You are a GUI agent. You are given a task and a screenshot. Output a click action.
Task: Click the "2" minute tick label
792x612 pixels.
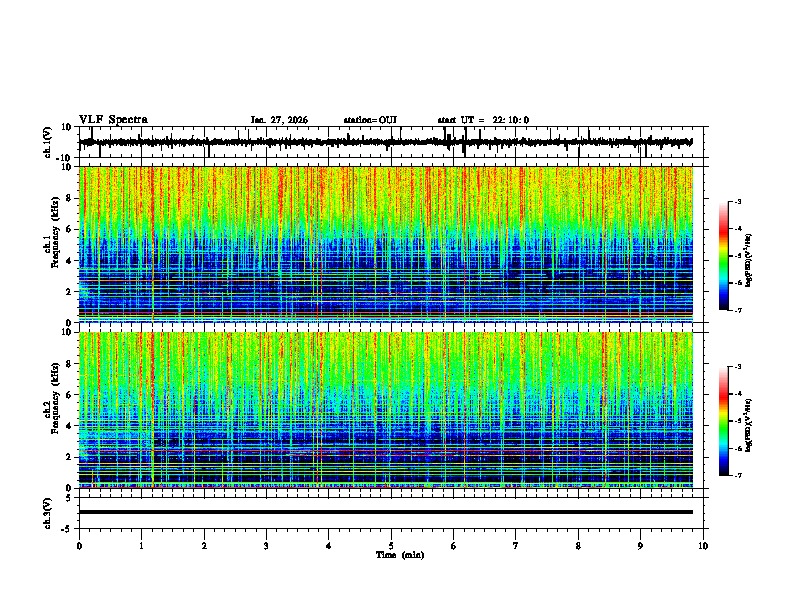(x=204, y=546)
